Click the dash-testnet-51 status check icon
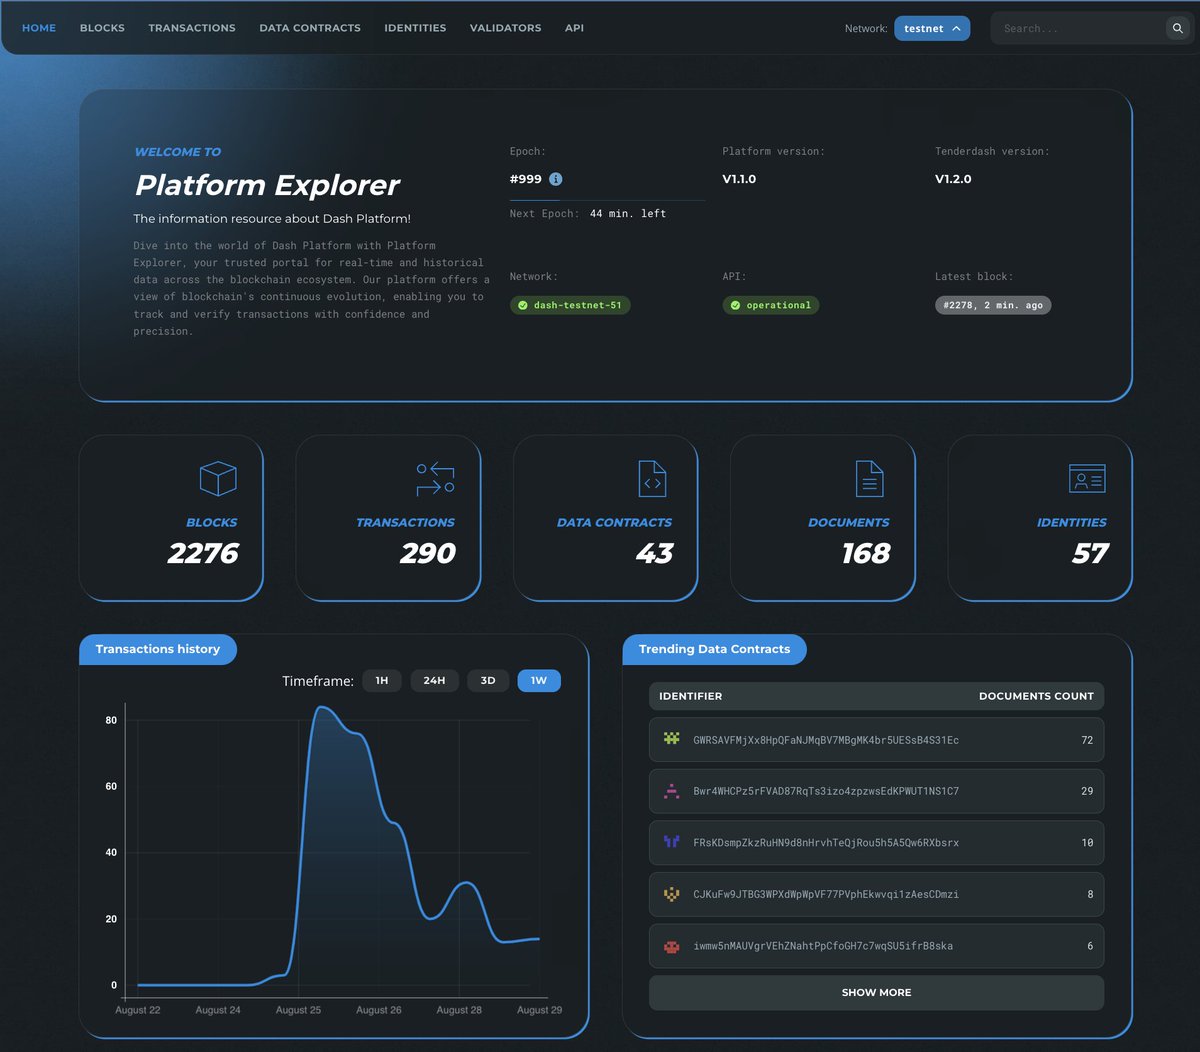The width and height of the screenshot is (1200, 1052). [523, 305]
